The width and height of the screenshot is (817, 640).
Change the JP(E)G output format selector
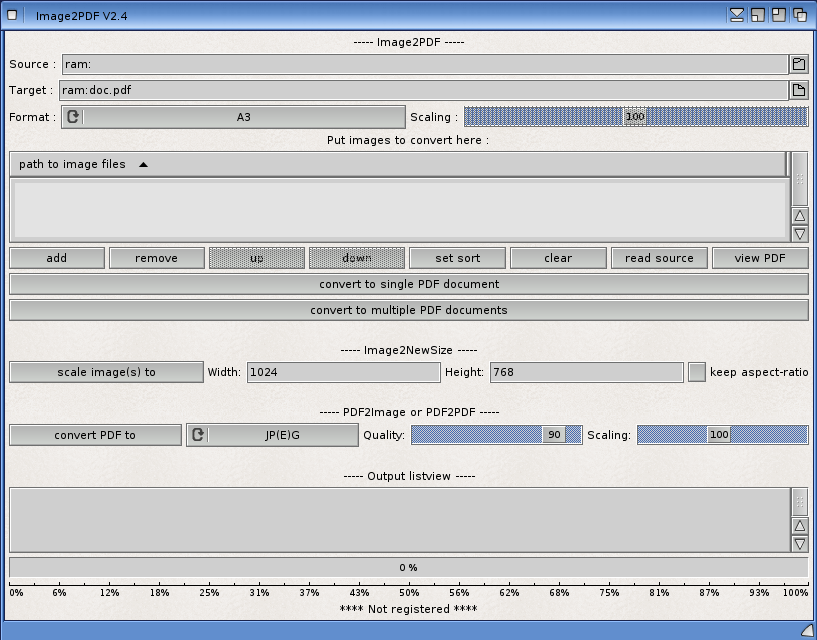pos(282,435)
